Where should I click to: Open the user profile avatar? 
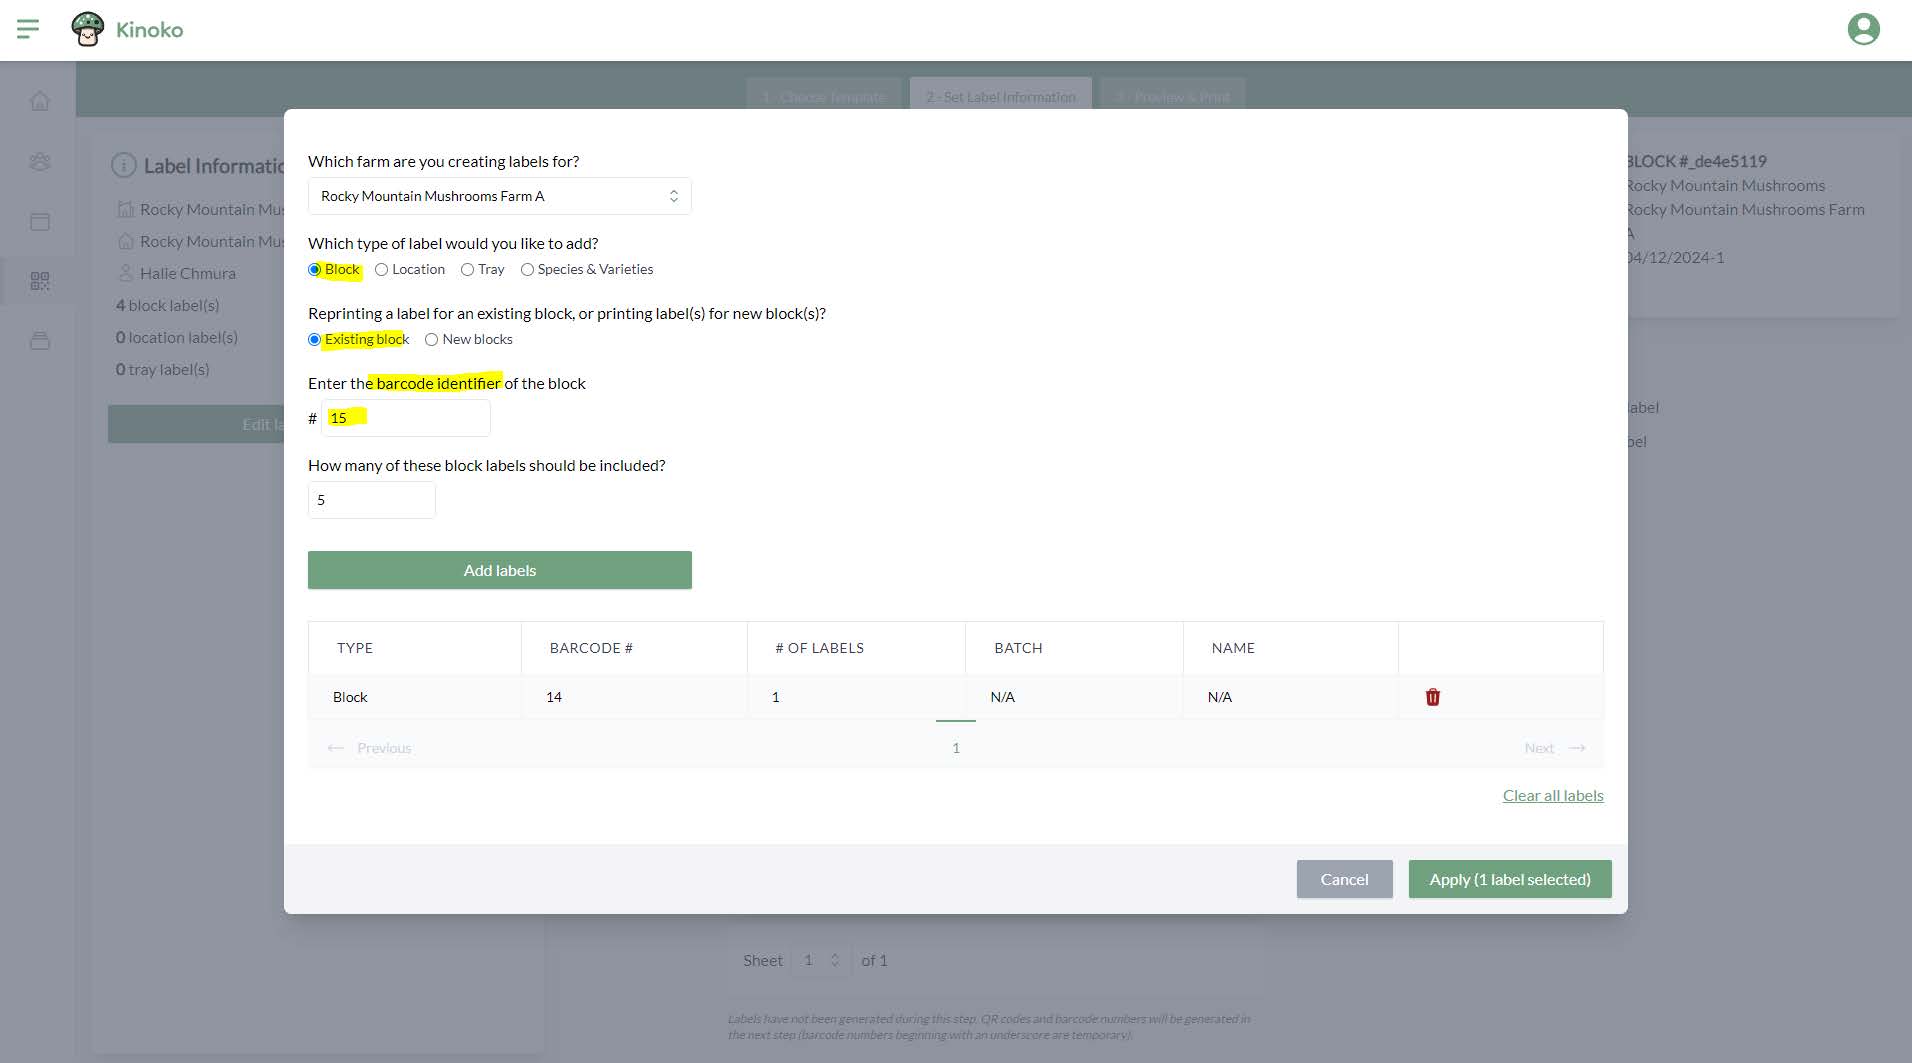click(x=1862, y=29)
